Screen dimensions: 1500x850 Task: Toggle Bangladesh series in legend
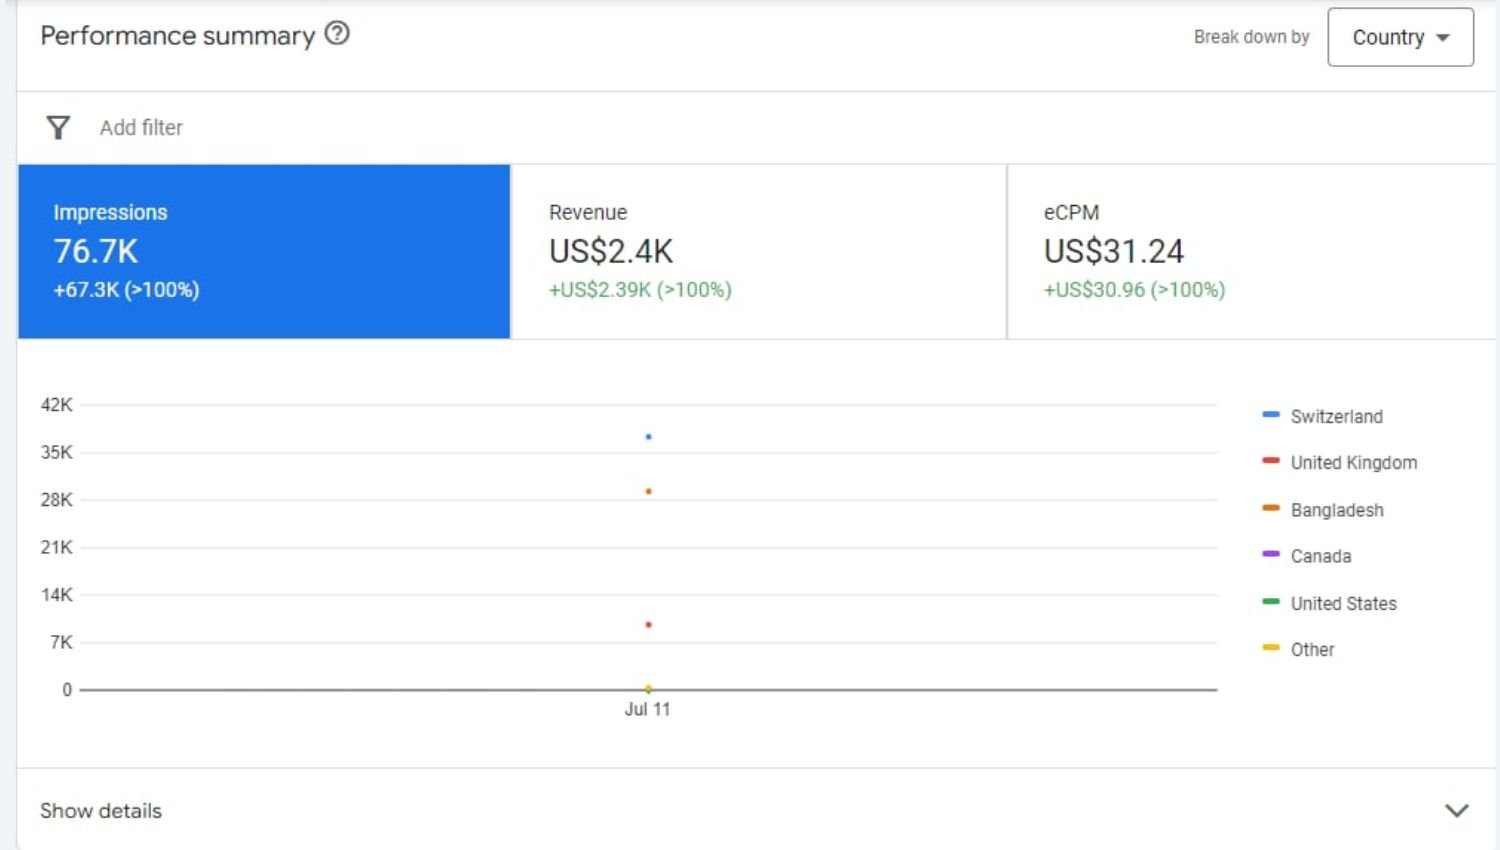[x=1323, y=510]
